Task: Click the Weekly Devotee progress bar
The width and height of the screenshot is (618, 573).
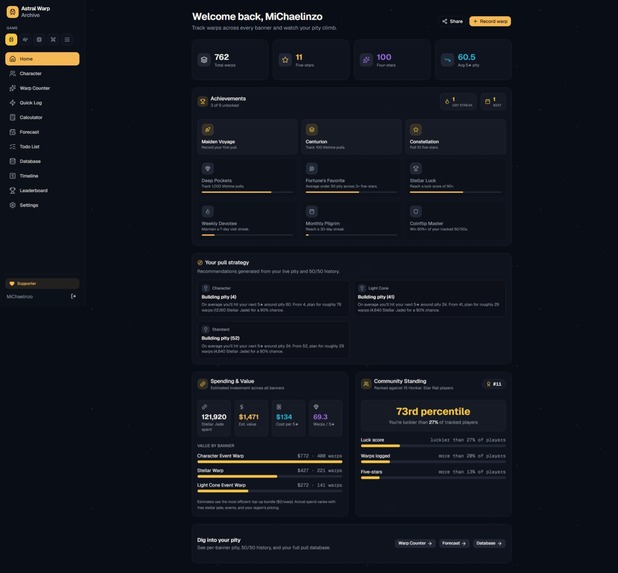Action: (x=248, y=235)
